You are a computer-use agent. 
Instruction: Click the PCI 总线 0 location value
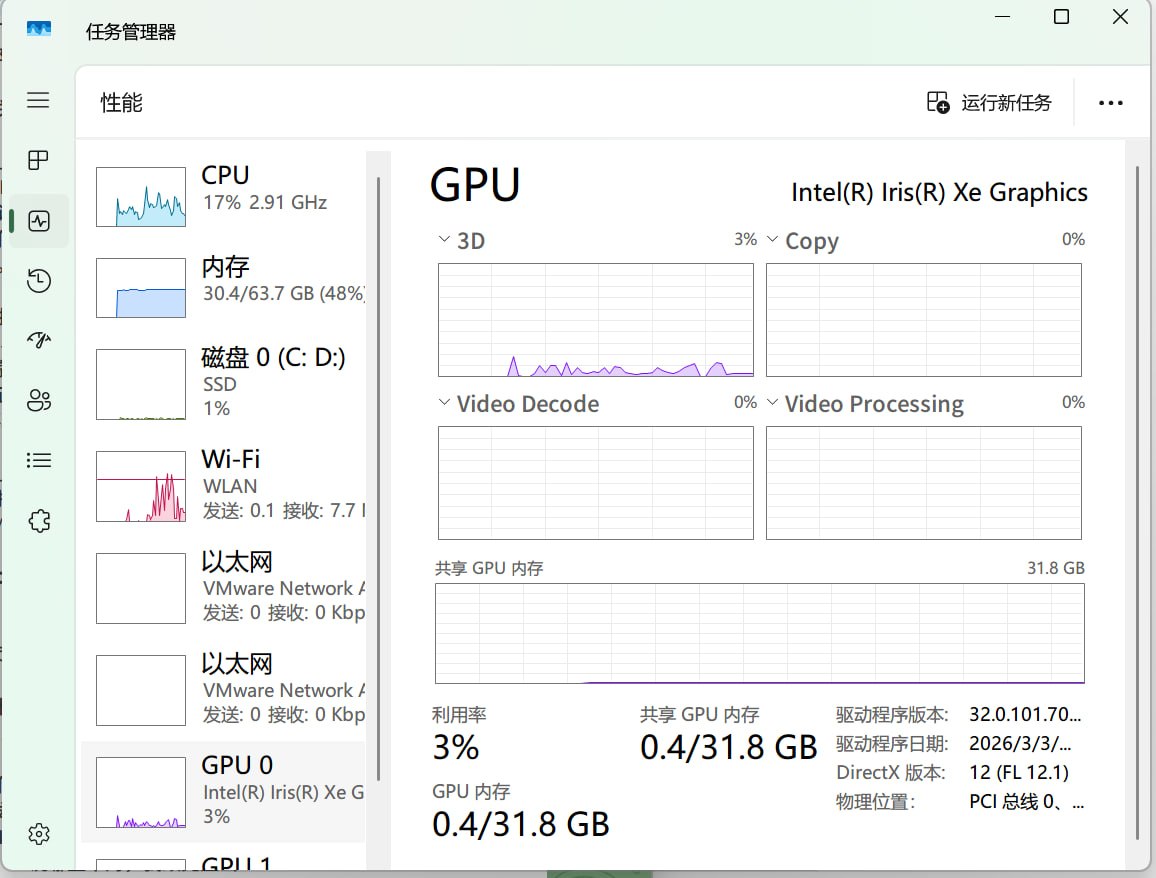tap(1026, 801)
